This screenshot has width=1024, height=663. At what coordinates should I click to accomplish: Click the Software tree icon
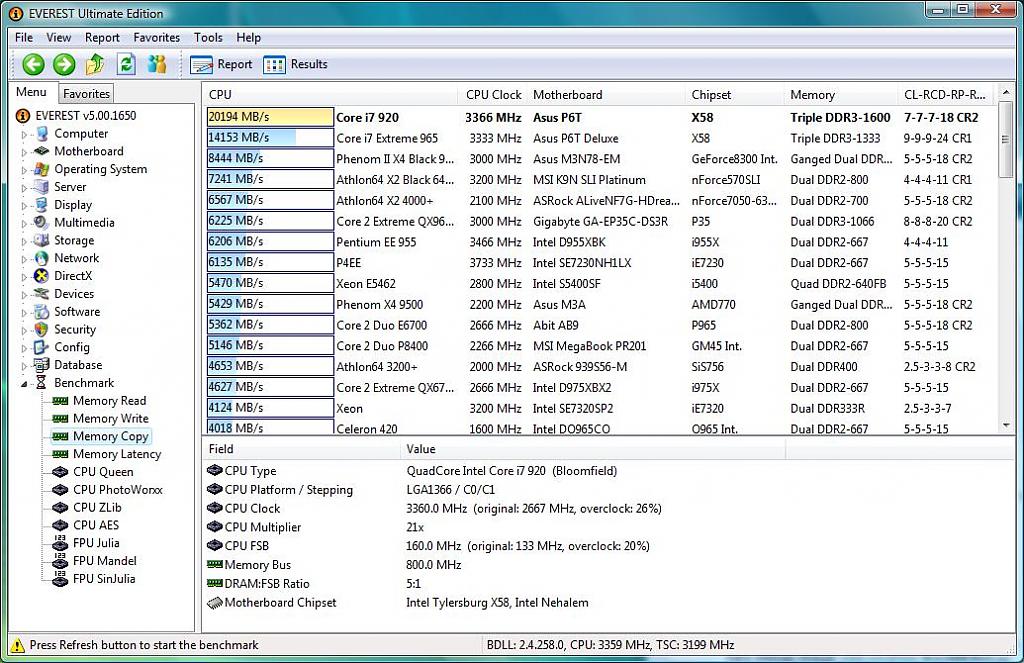pos(42,312)
